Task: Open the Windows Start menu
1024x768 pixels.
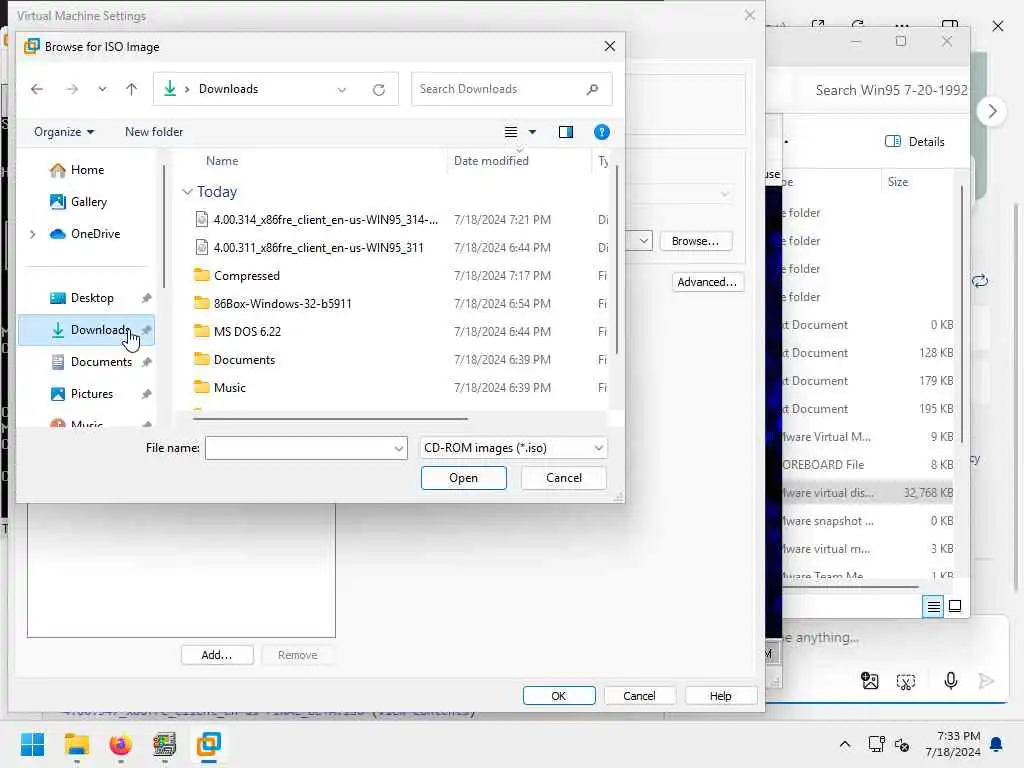Action: coord(33,744)
